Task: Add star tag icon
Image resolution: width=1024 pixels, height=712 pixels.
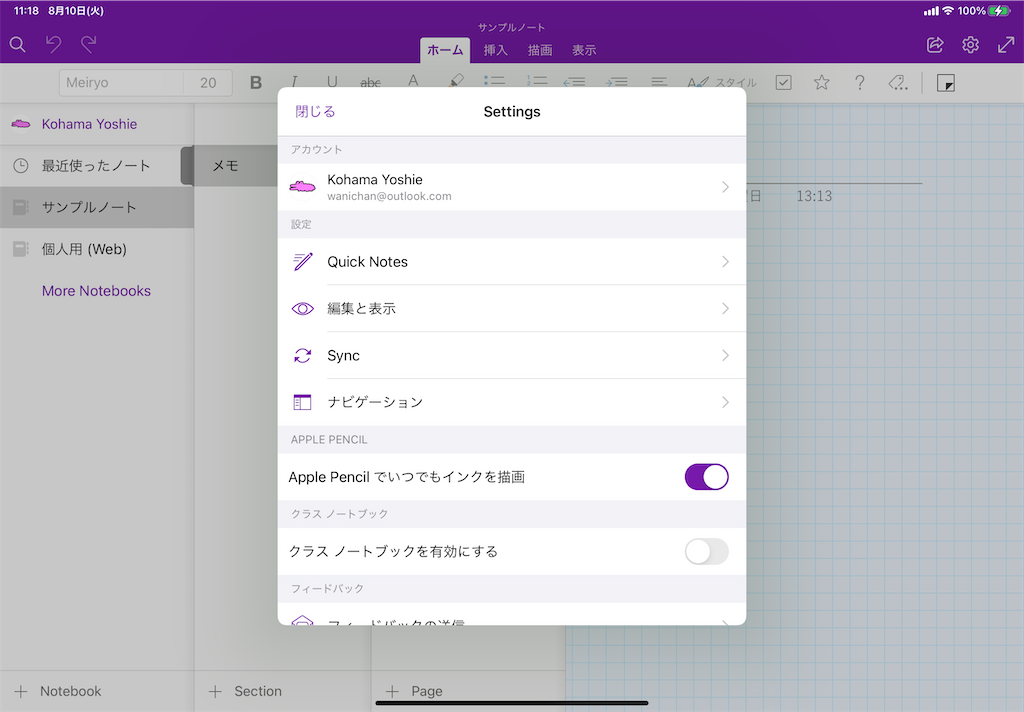Action: coord(822,82)
